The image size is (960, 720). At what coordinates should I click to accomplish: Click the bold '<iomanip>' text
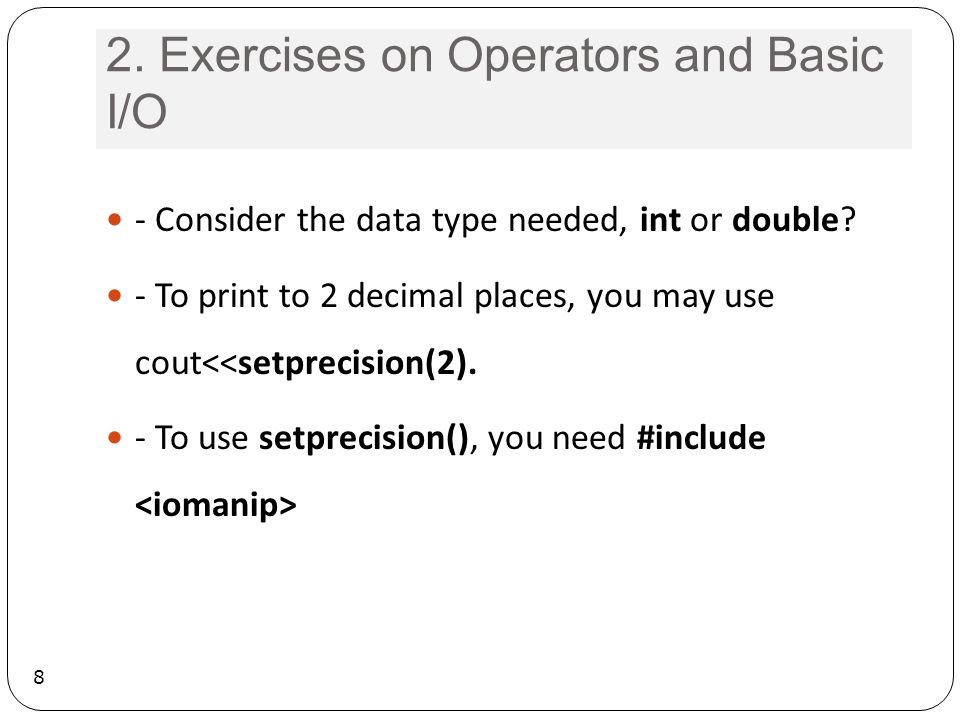[x=216, y=505]
